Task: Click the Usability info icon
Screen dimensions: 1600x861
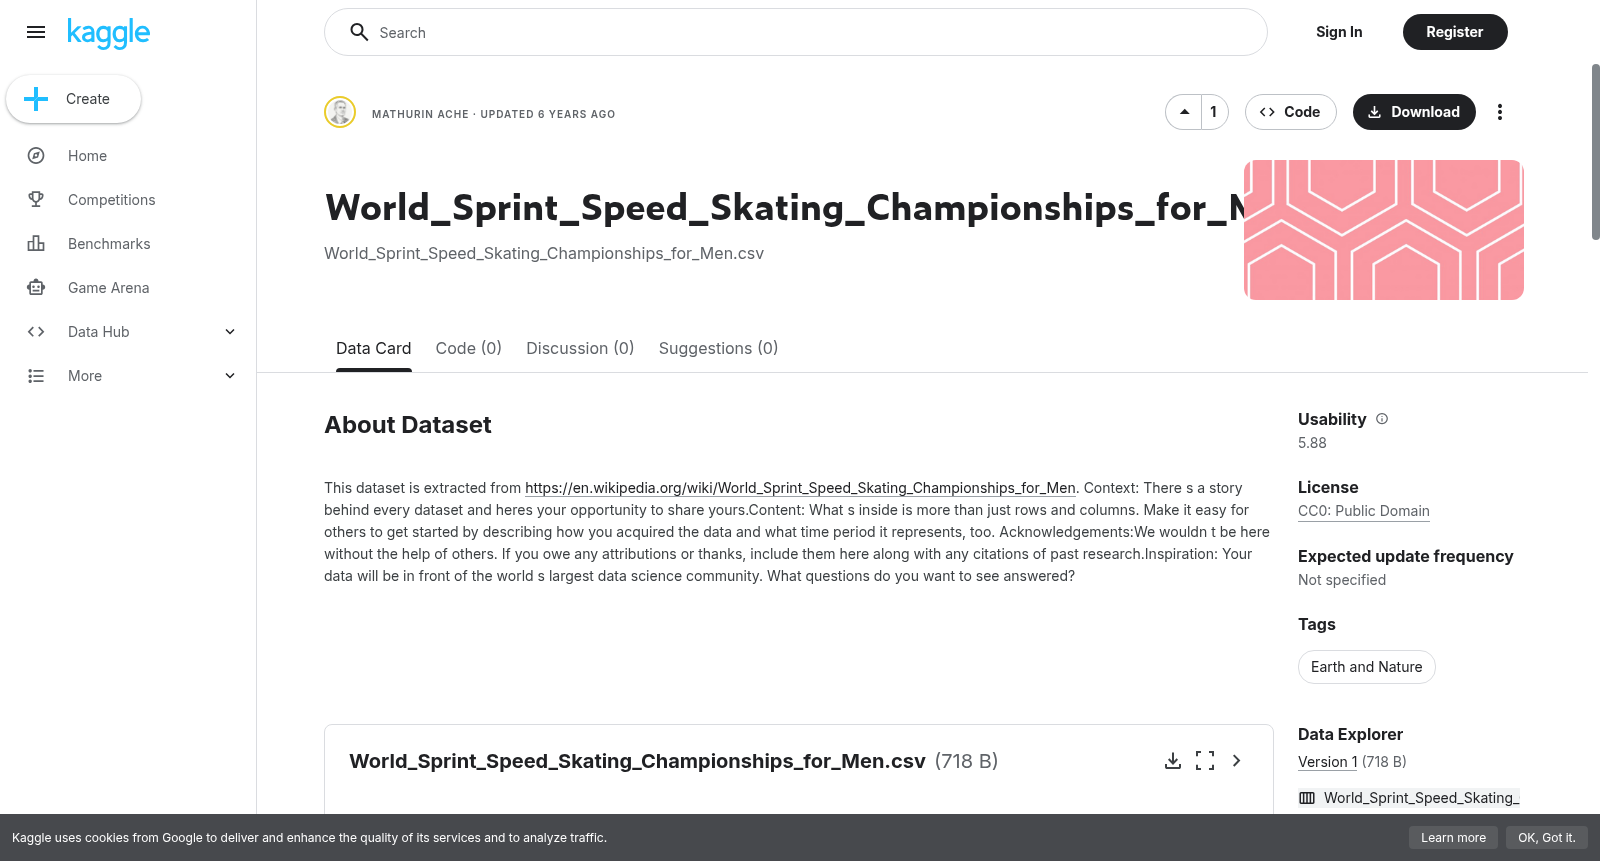Action: tap(1382, 419)
